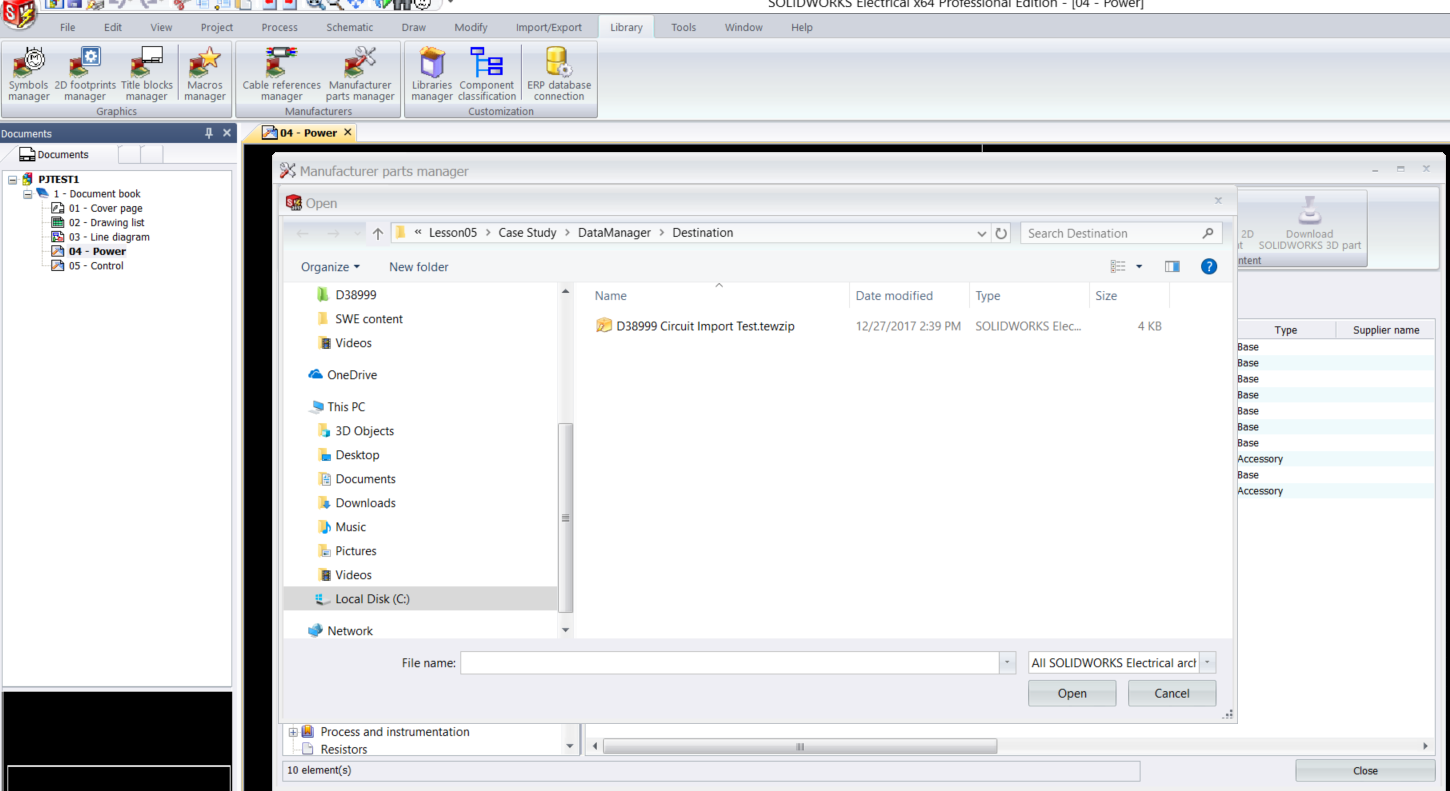
Task: Open the Symbols manager
Action: [x=29, y=74]
